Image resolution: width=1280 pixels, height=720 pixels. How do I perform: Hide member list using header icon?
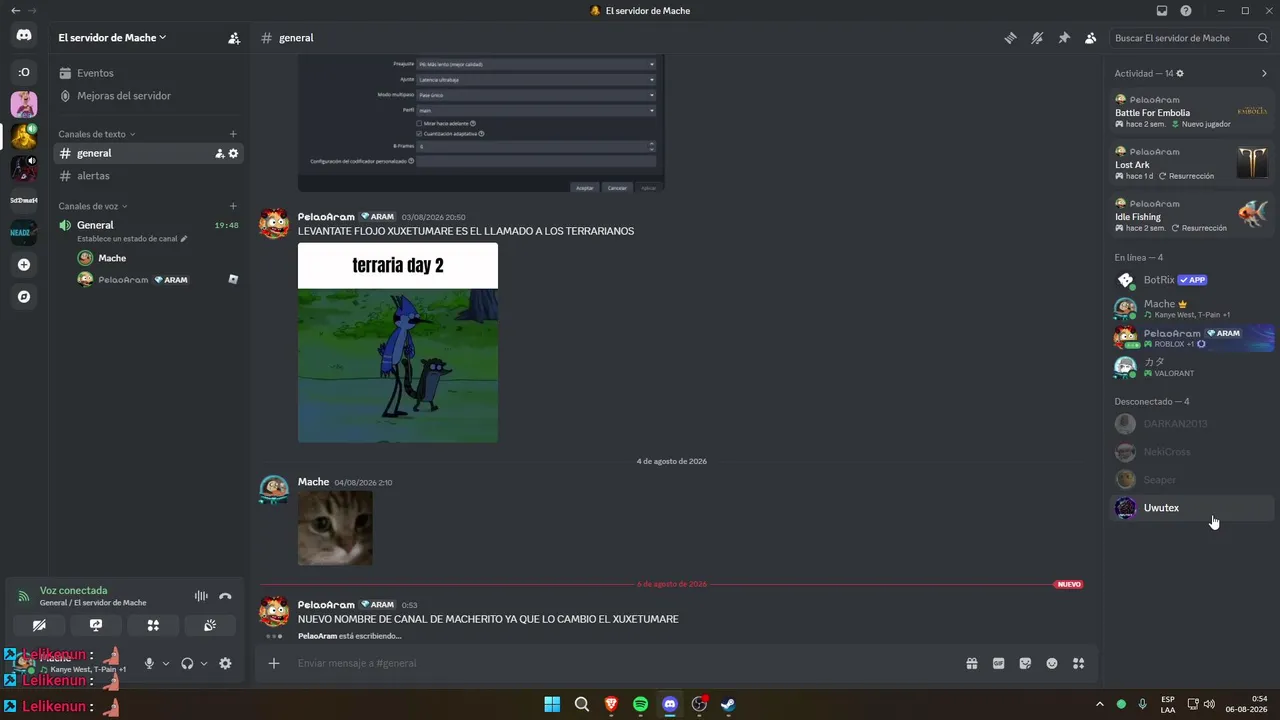(1090, 38)
